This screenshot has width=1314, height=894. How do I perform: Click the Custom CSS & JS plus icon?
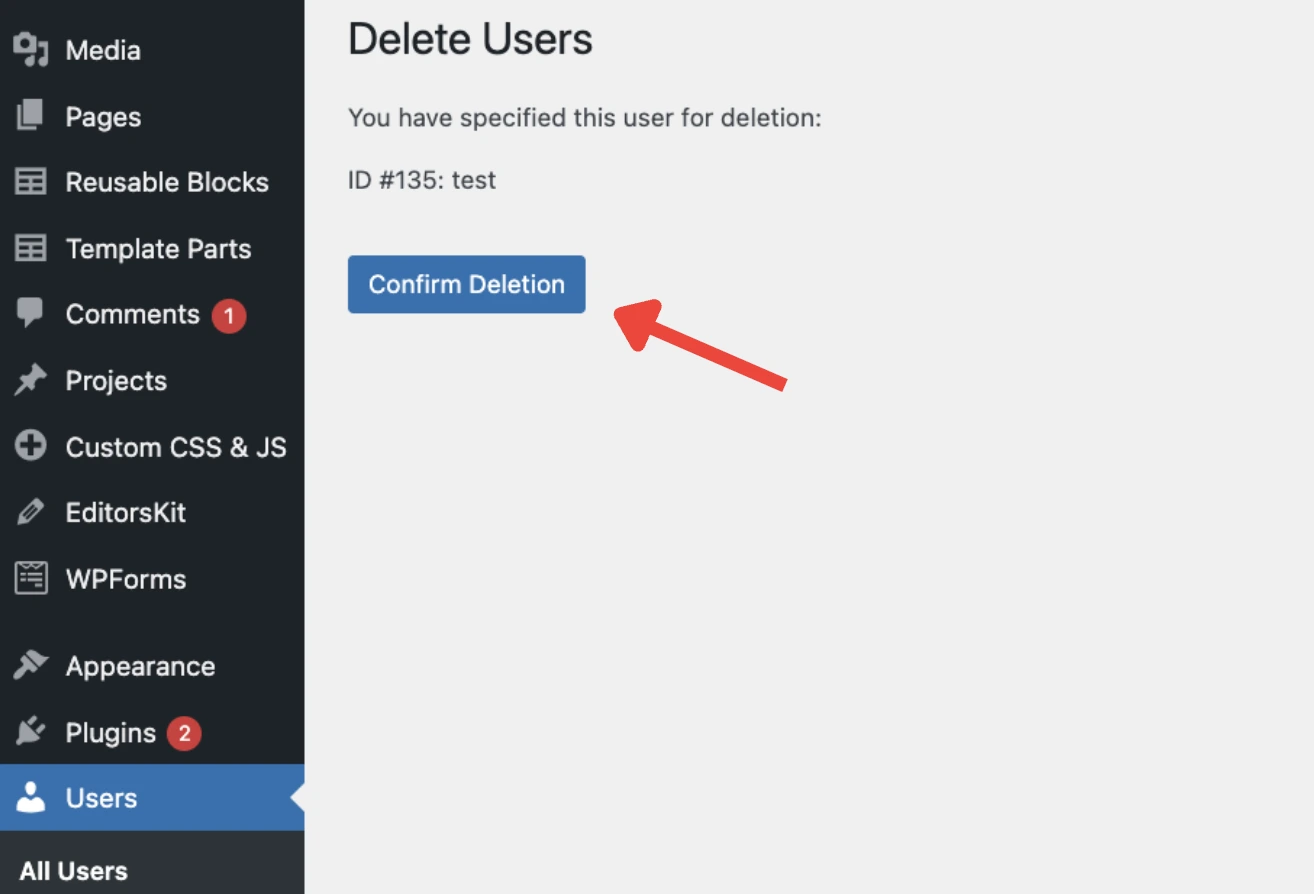click(x=31, y=446)
